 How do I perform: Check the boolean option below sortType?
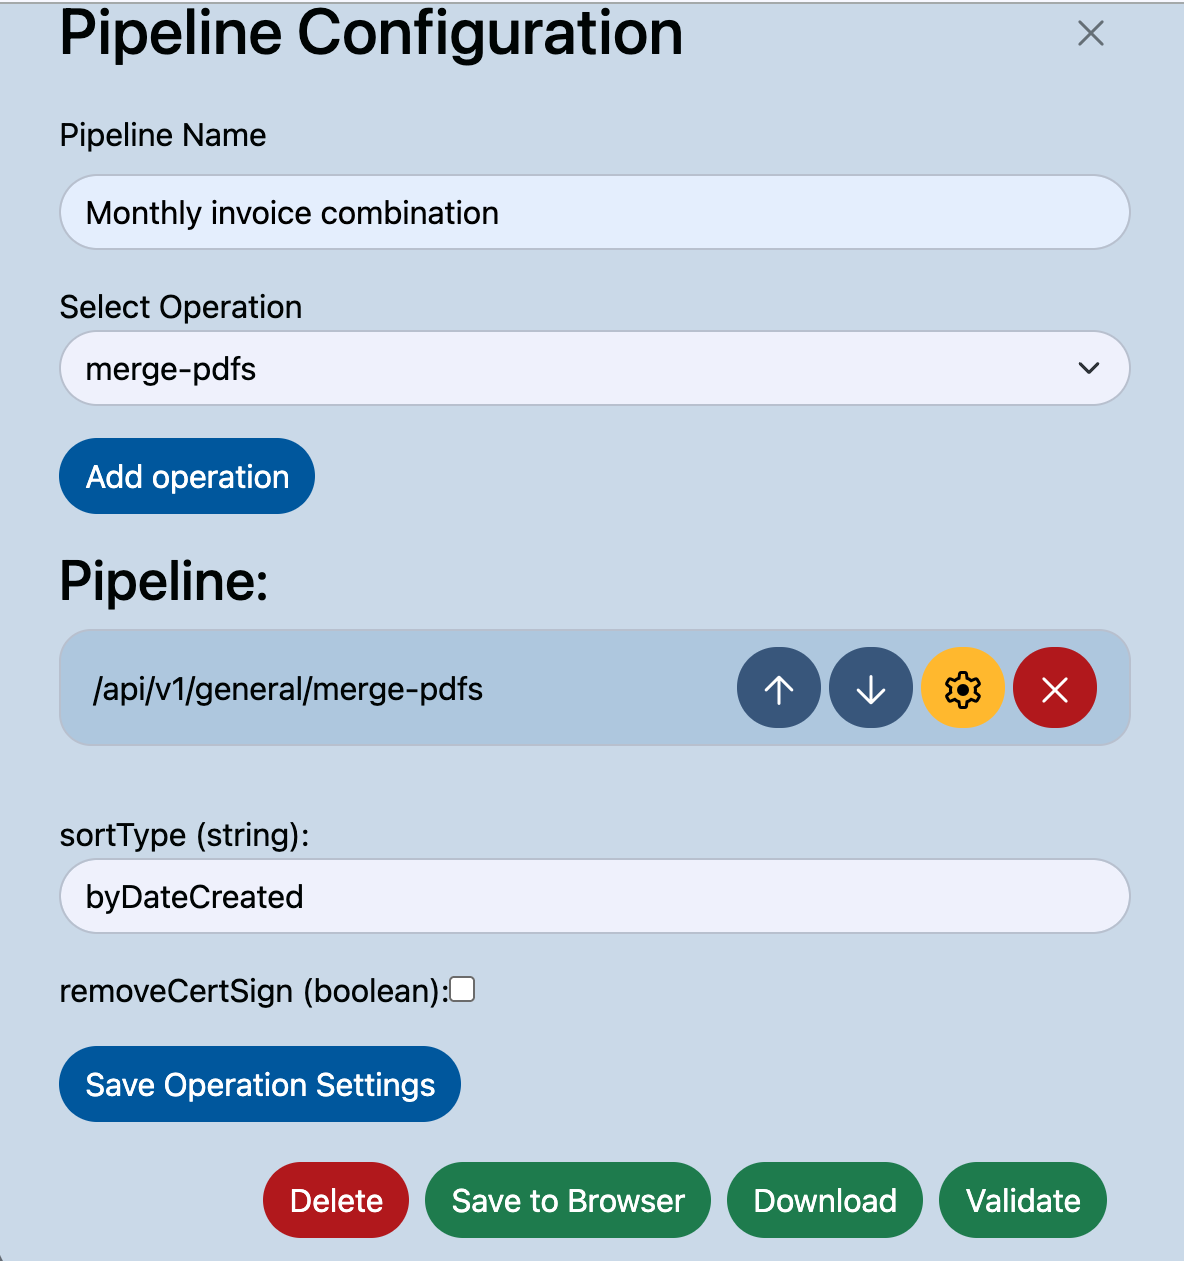point(462,988)
